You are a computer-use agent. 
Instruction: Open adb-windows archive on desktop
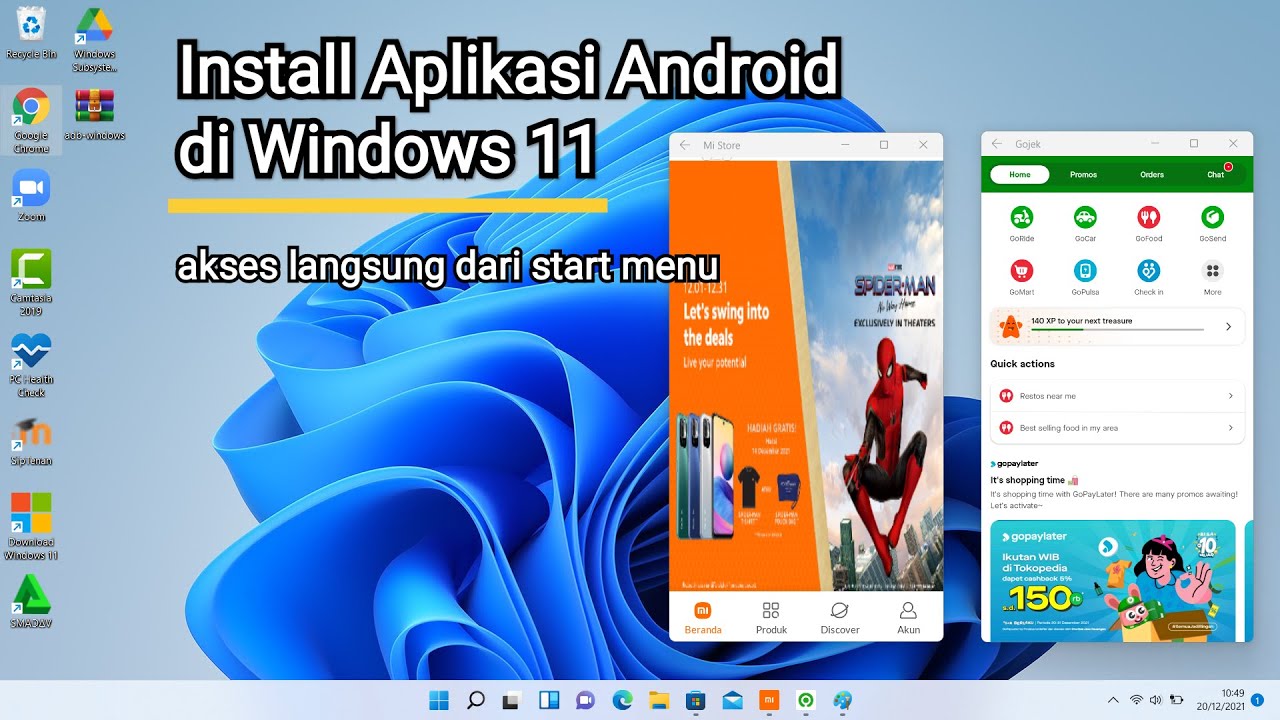pos(94,114)
